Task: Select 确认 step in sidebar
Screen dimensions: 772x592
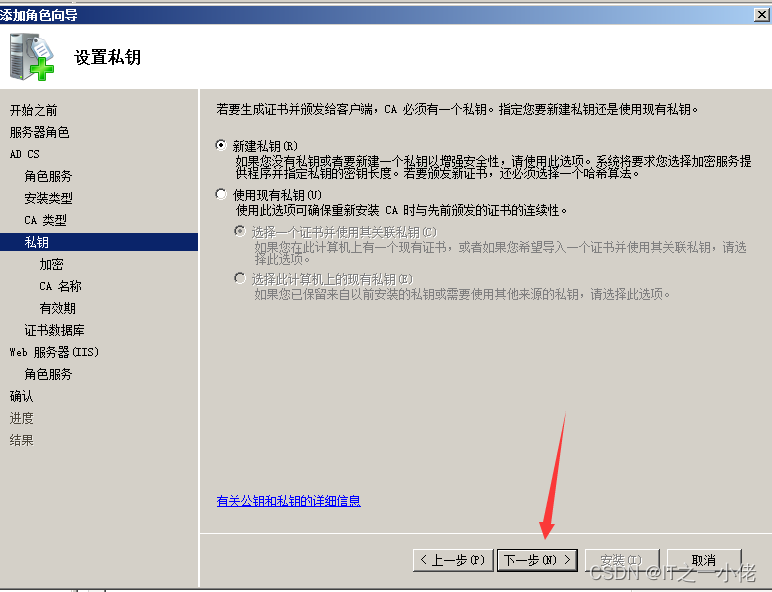Action: click(22, 396)
